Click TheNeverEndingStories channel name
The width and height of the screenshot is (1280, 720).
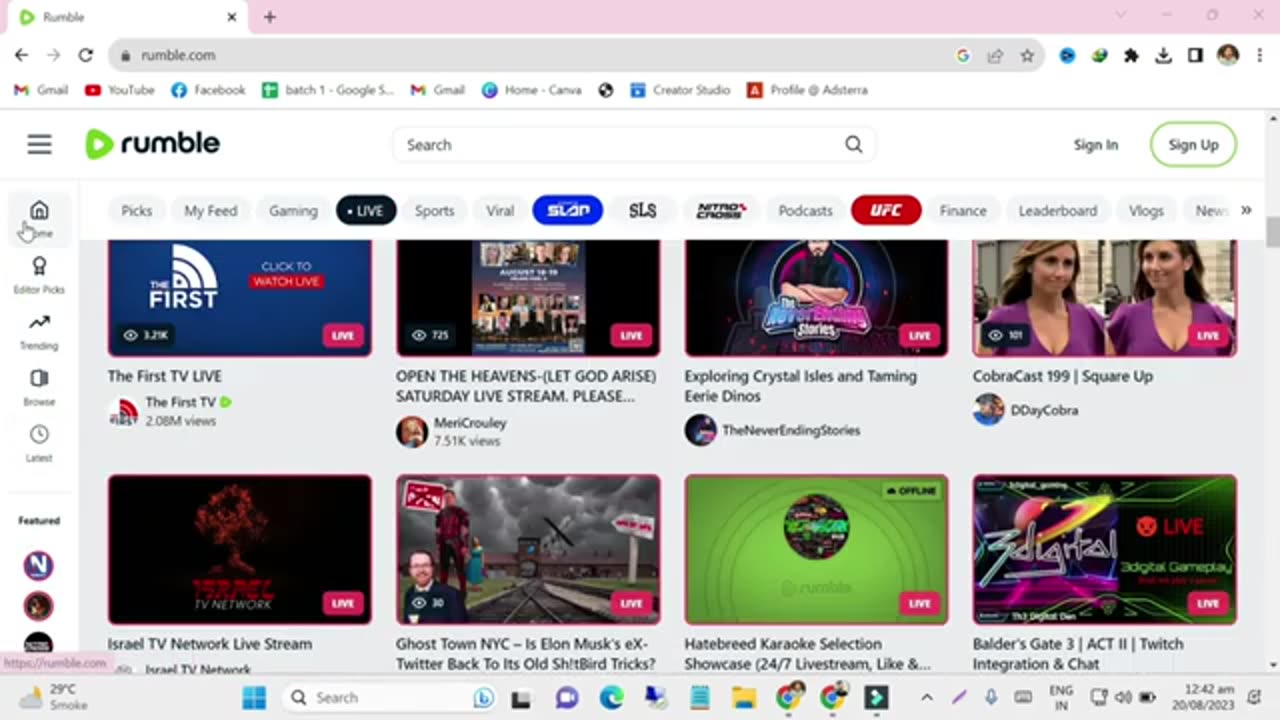coord(791,430)
